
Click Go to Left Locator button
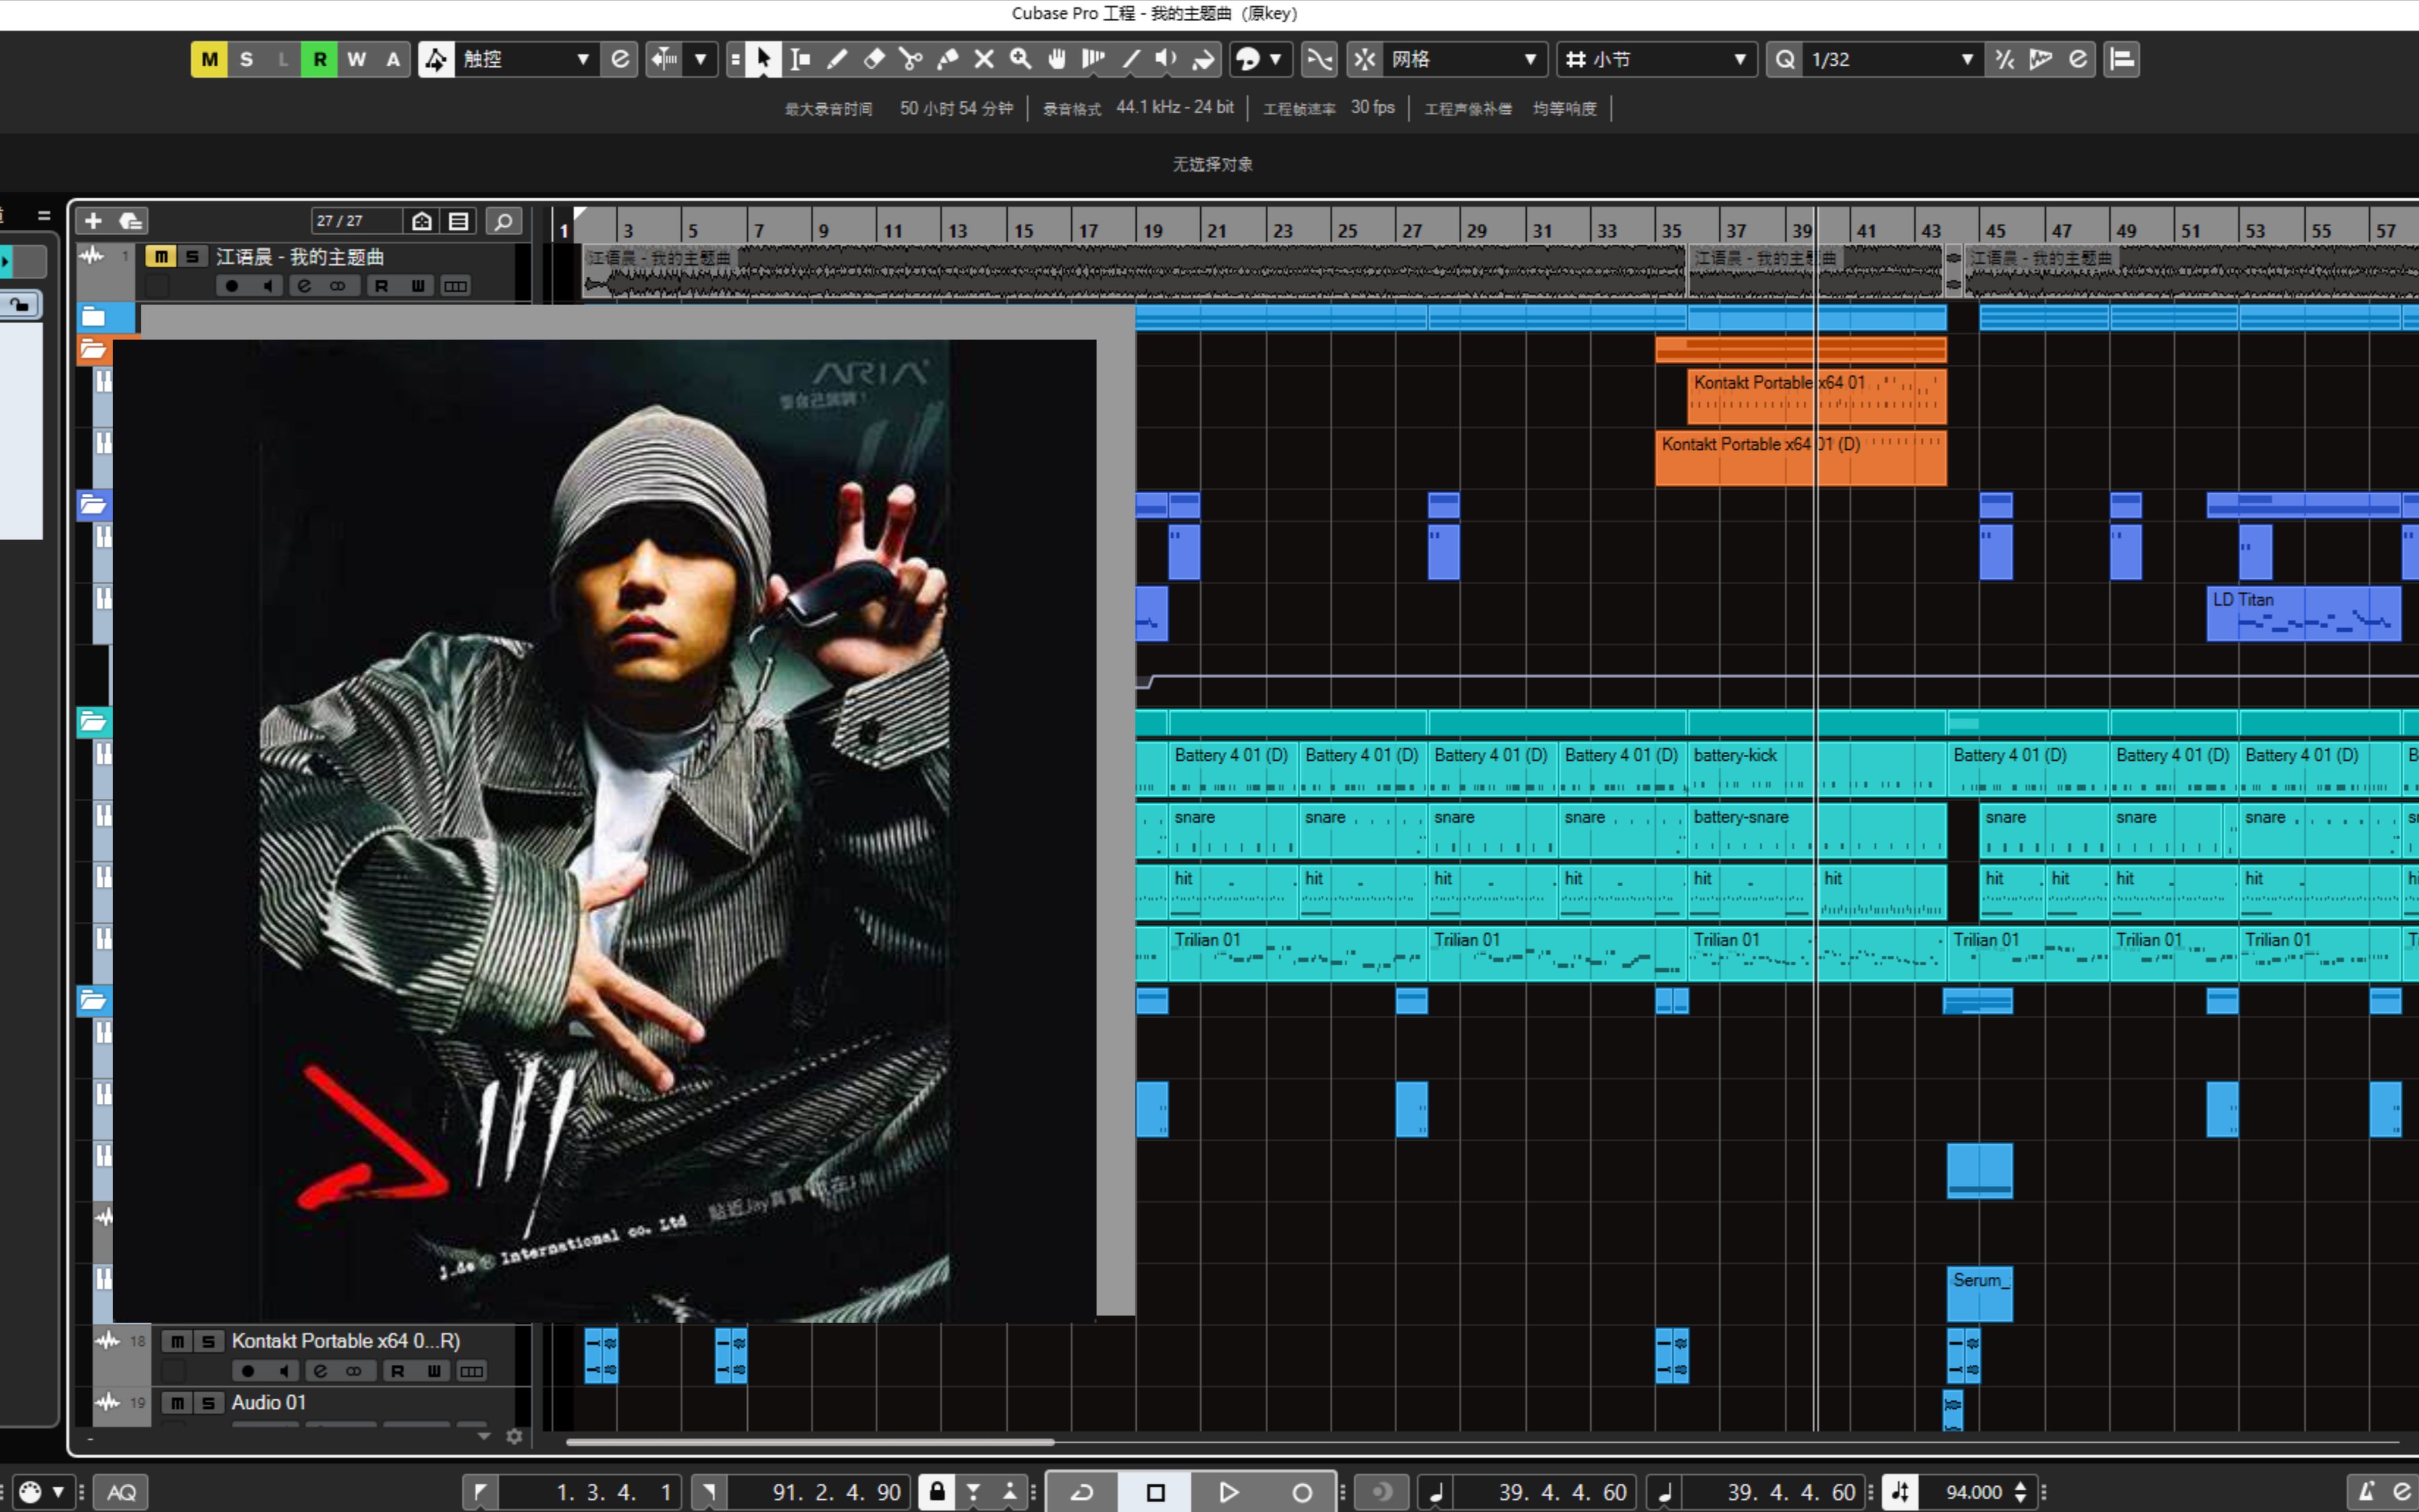pyautogui.click(x=480, y=1492)
